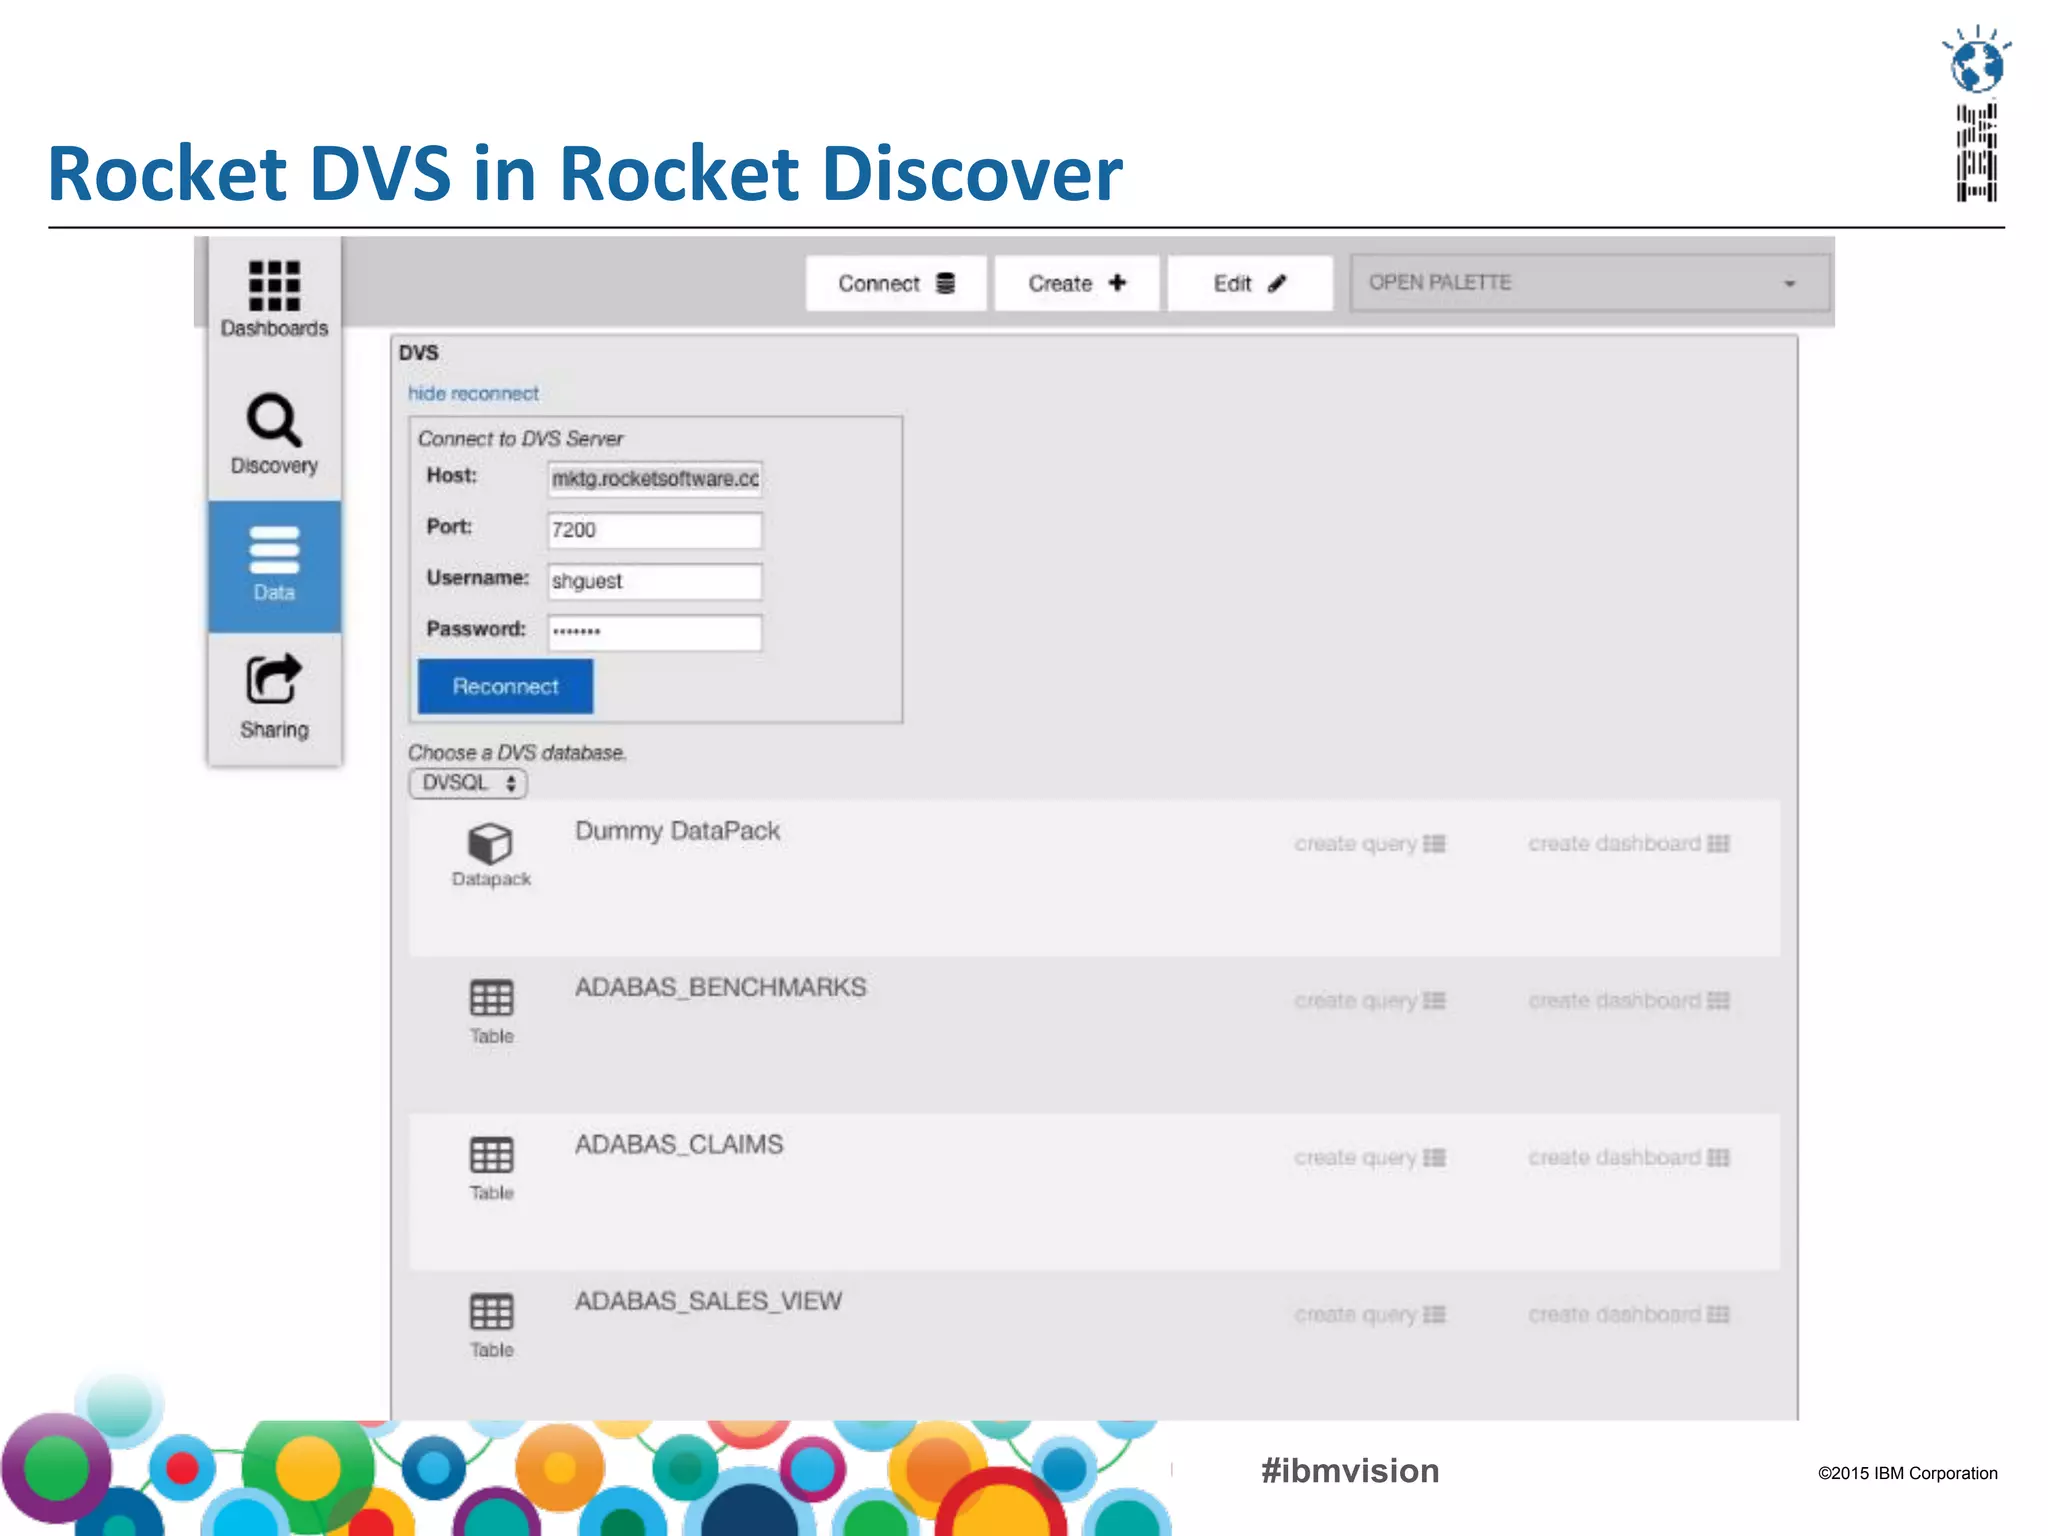Select the ADABAS_BENCHMARKS entry name
The width and height of the screenshot is (2048, 1536).
click(x=720, y=987)
